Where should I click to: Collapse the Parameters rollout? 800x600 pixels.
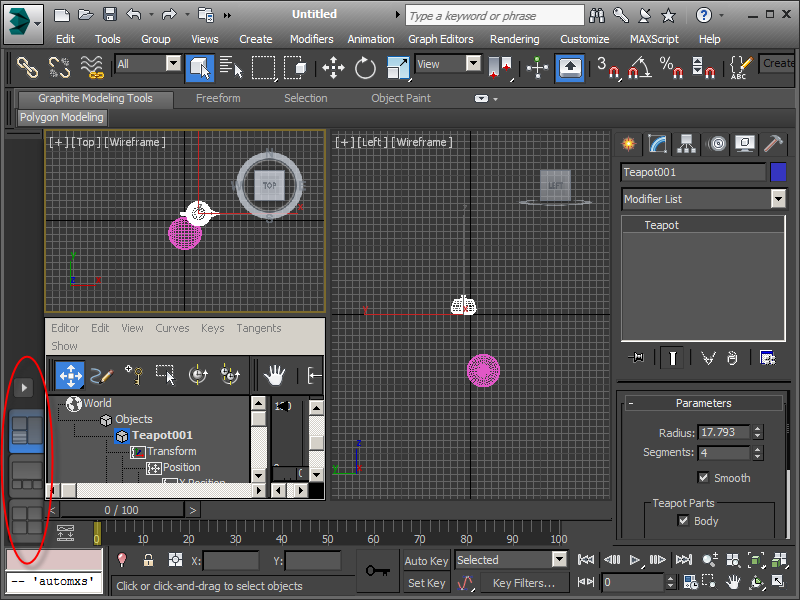(631, 403)
